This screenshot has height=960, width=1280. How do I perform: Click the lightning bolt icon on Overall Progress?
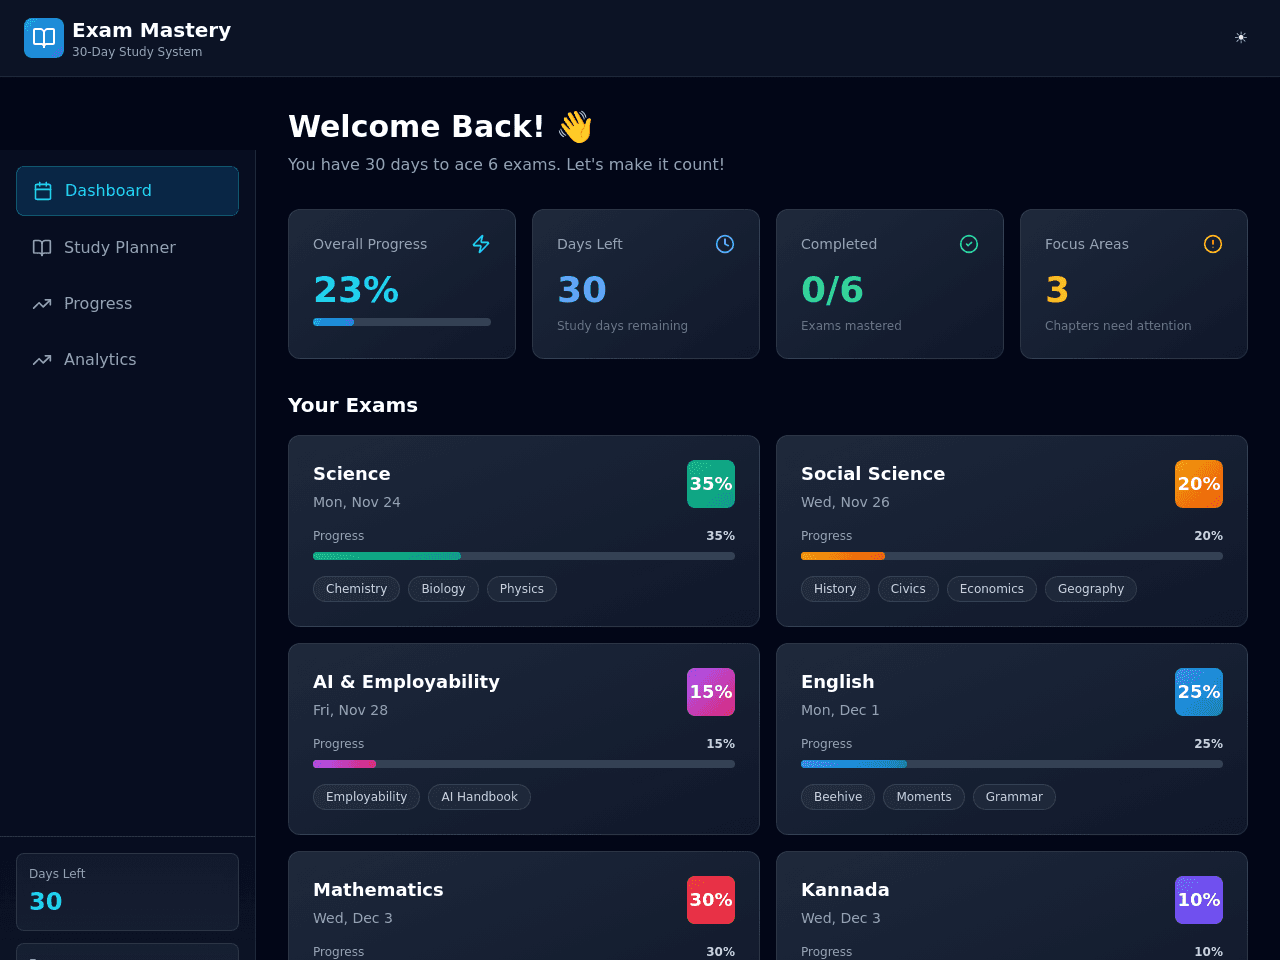pos(481,244)
